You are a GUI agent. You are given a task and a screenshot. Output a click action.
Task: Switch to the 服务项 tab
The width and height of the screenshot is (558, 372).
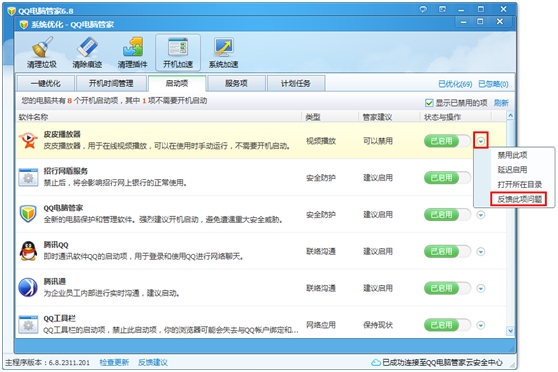click(x=236, y=84)
